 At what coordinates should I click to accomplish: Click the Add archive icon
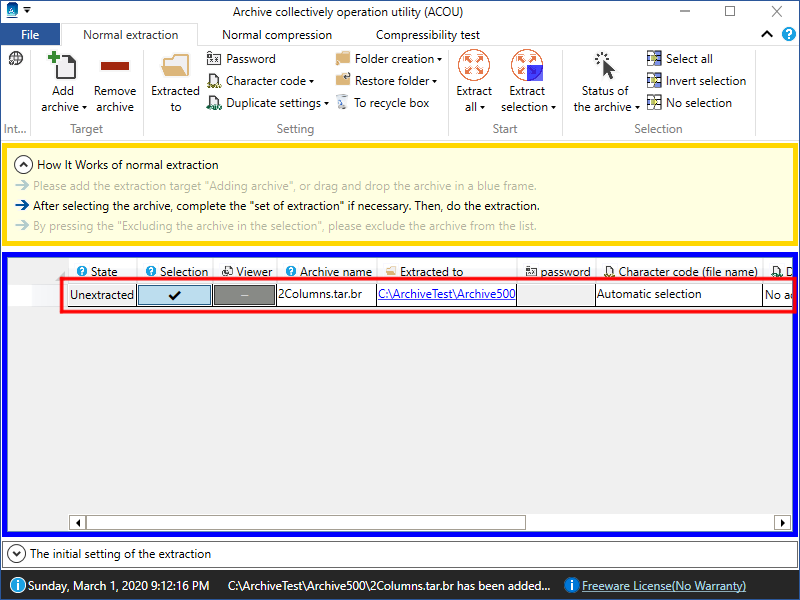pos(64,67)
